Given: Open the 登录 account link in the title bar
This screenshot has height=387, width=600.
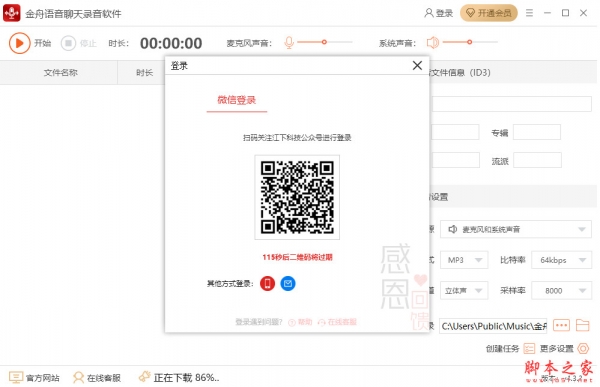Looking at the screenshot, I should pos(439,13).
